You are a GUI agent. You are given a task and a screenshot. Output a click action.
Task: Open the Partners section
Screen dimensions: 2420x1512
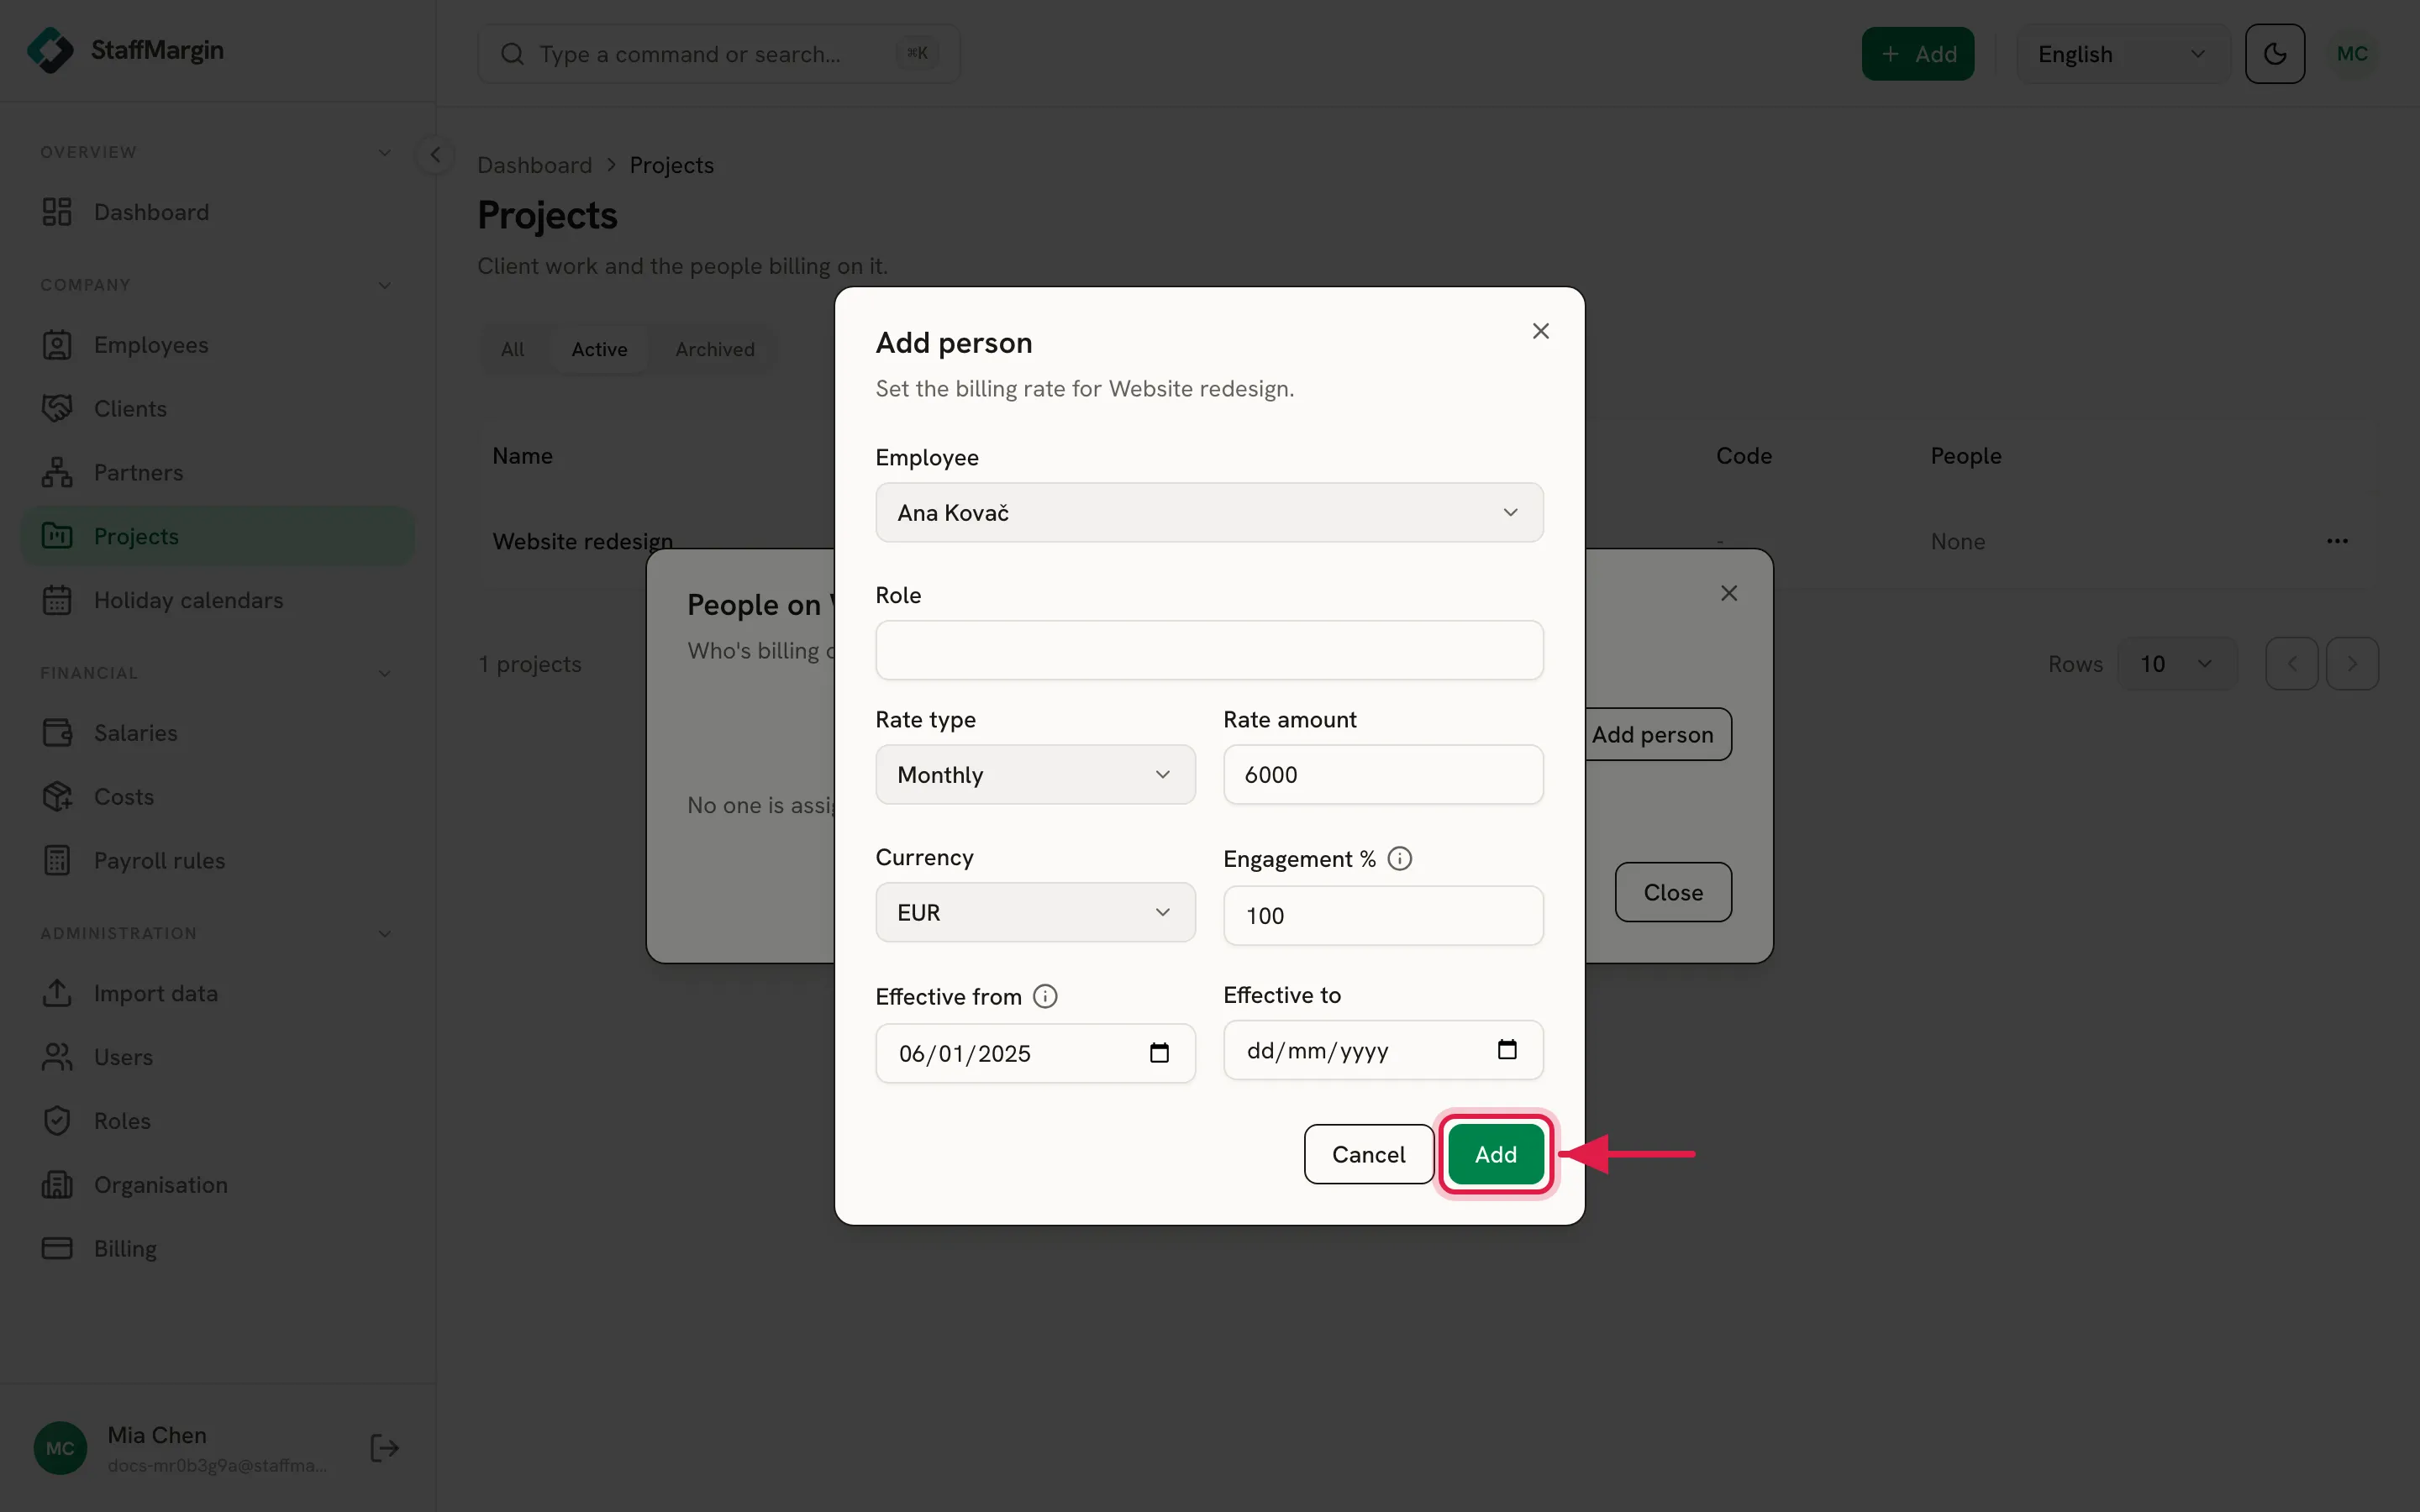217,473
